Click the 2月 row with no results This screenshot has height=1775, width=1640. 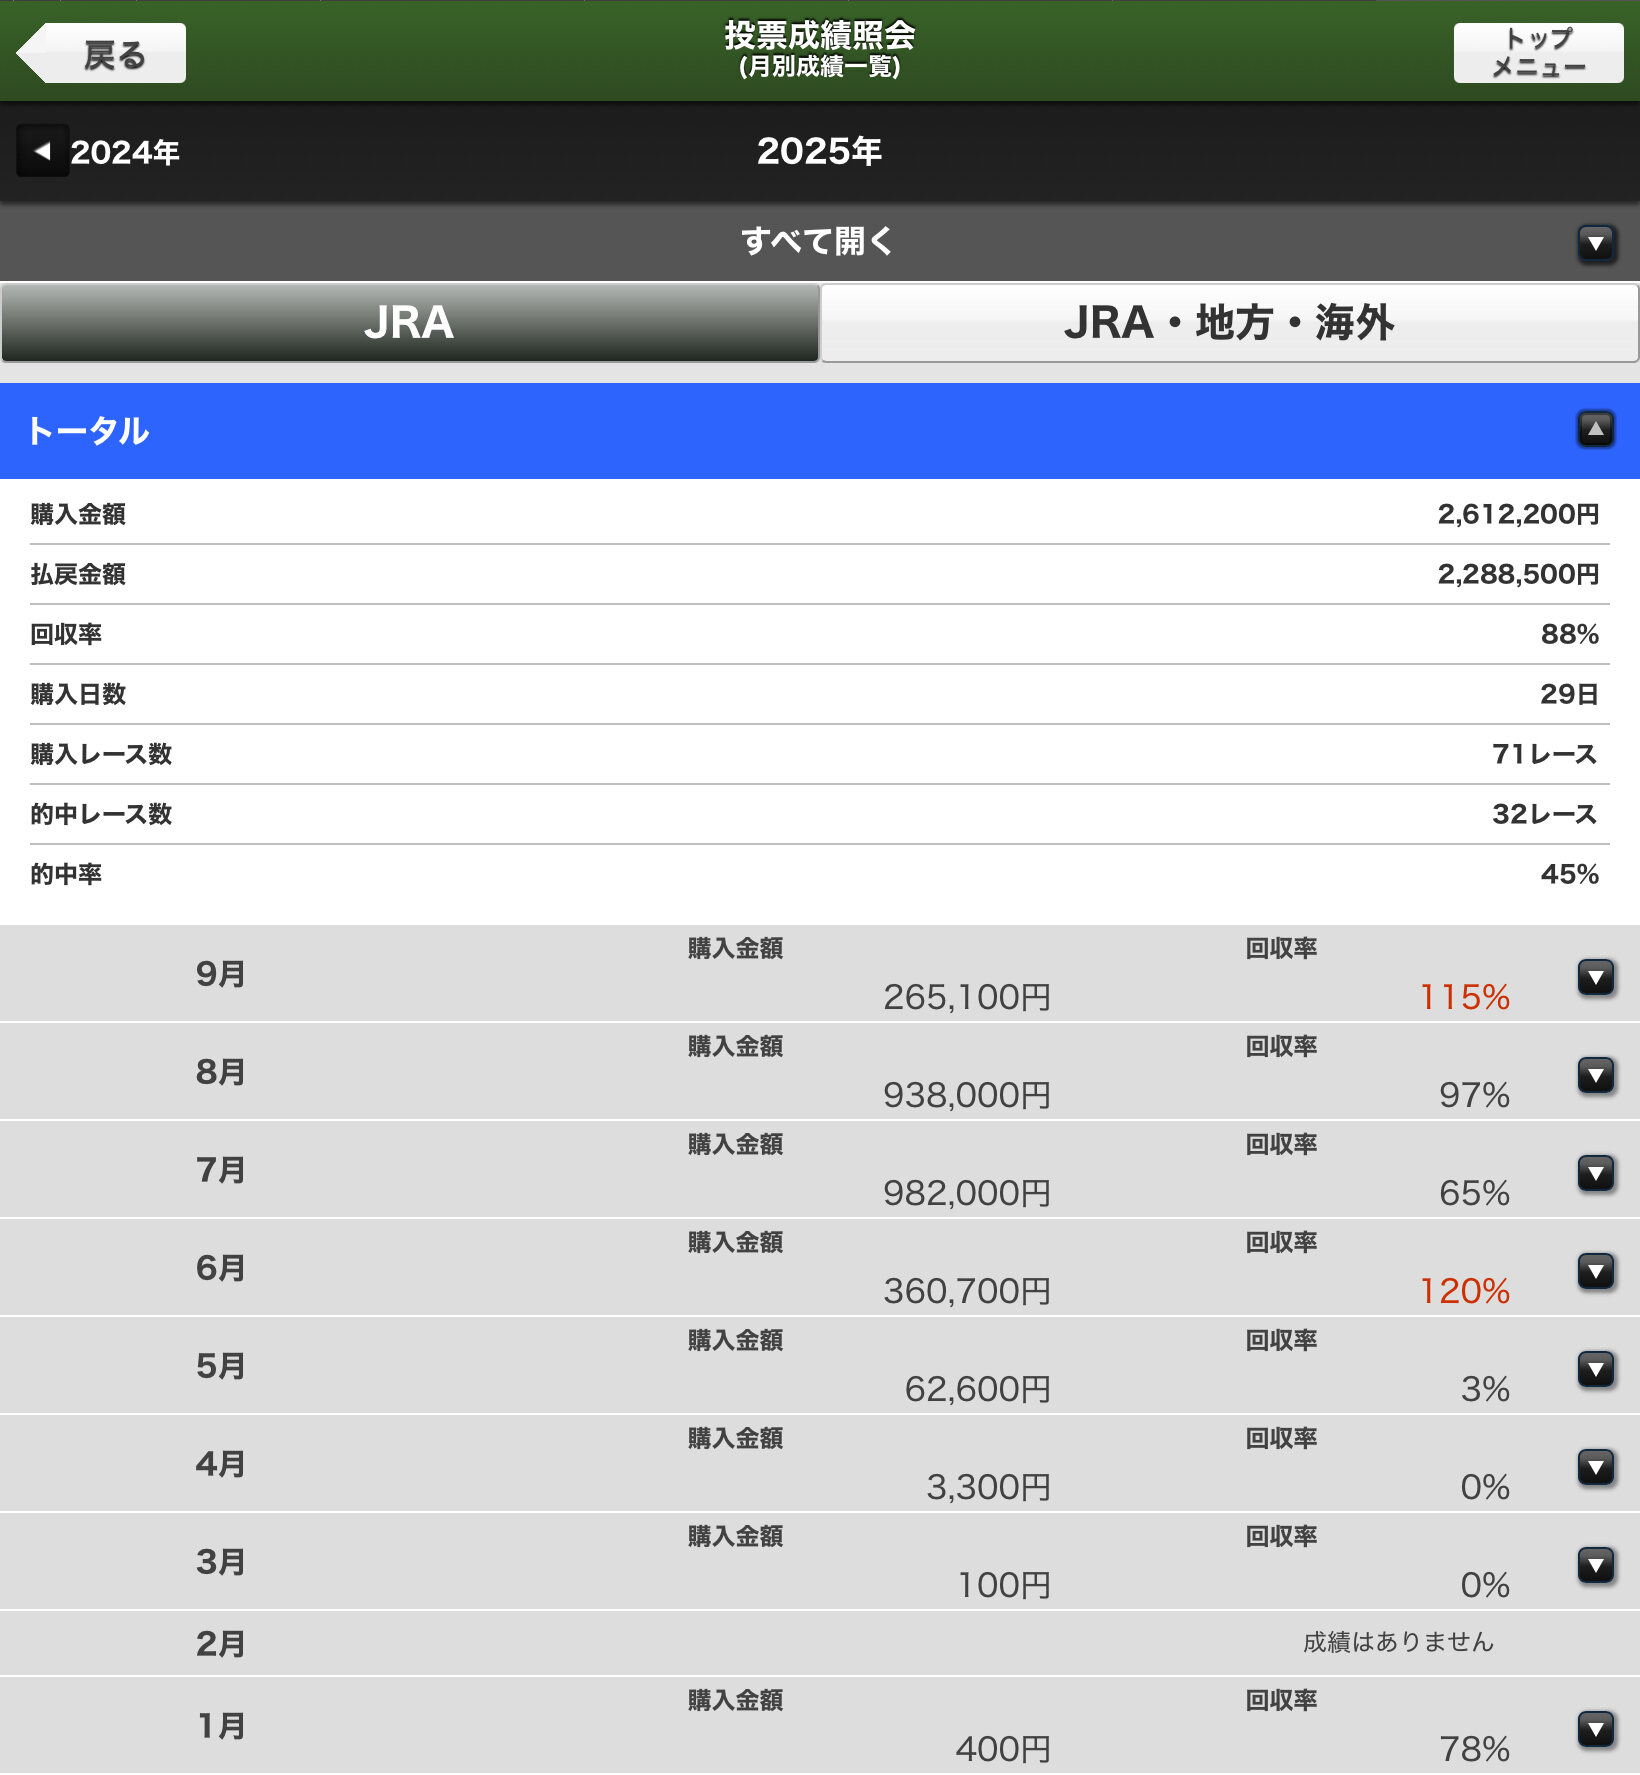tap(820, 1643)
